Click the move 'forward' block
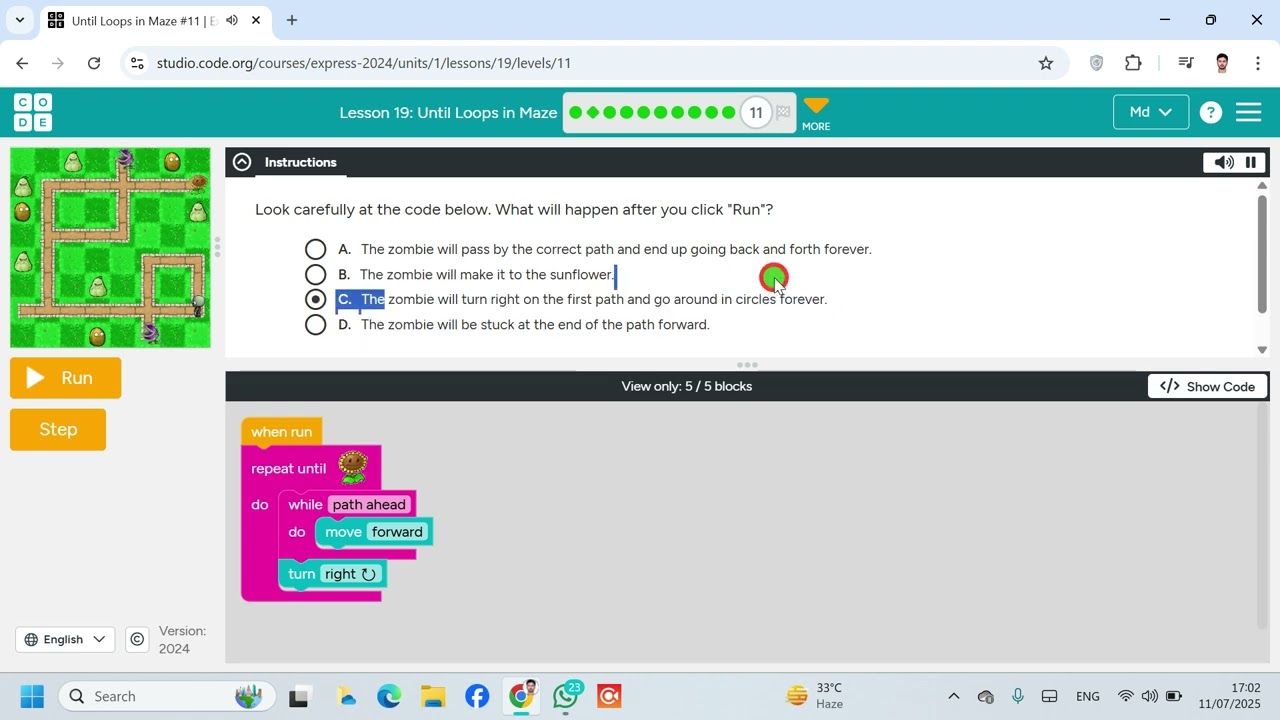 [397, 532]
